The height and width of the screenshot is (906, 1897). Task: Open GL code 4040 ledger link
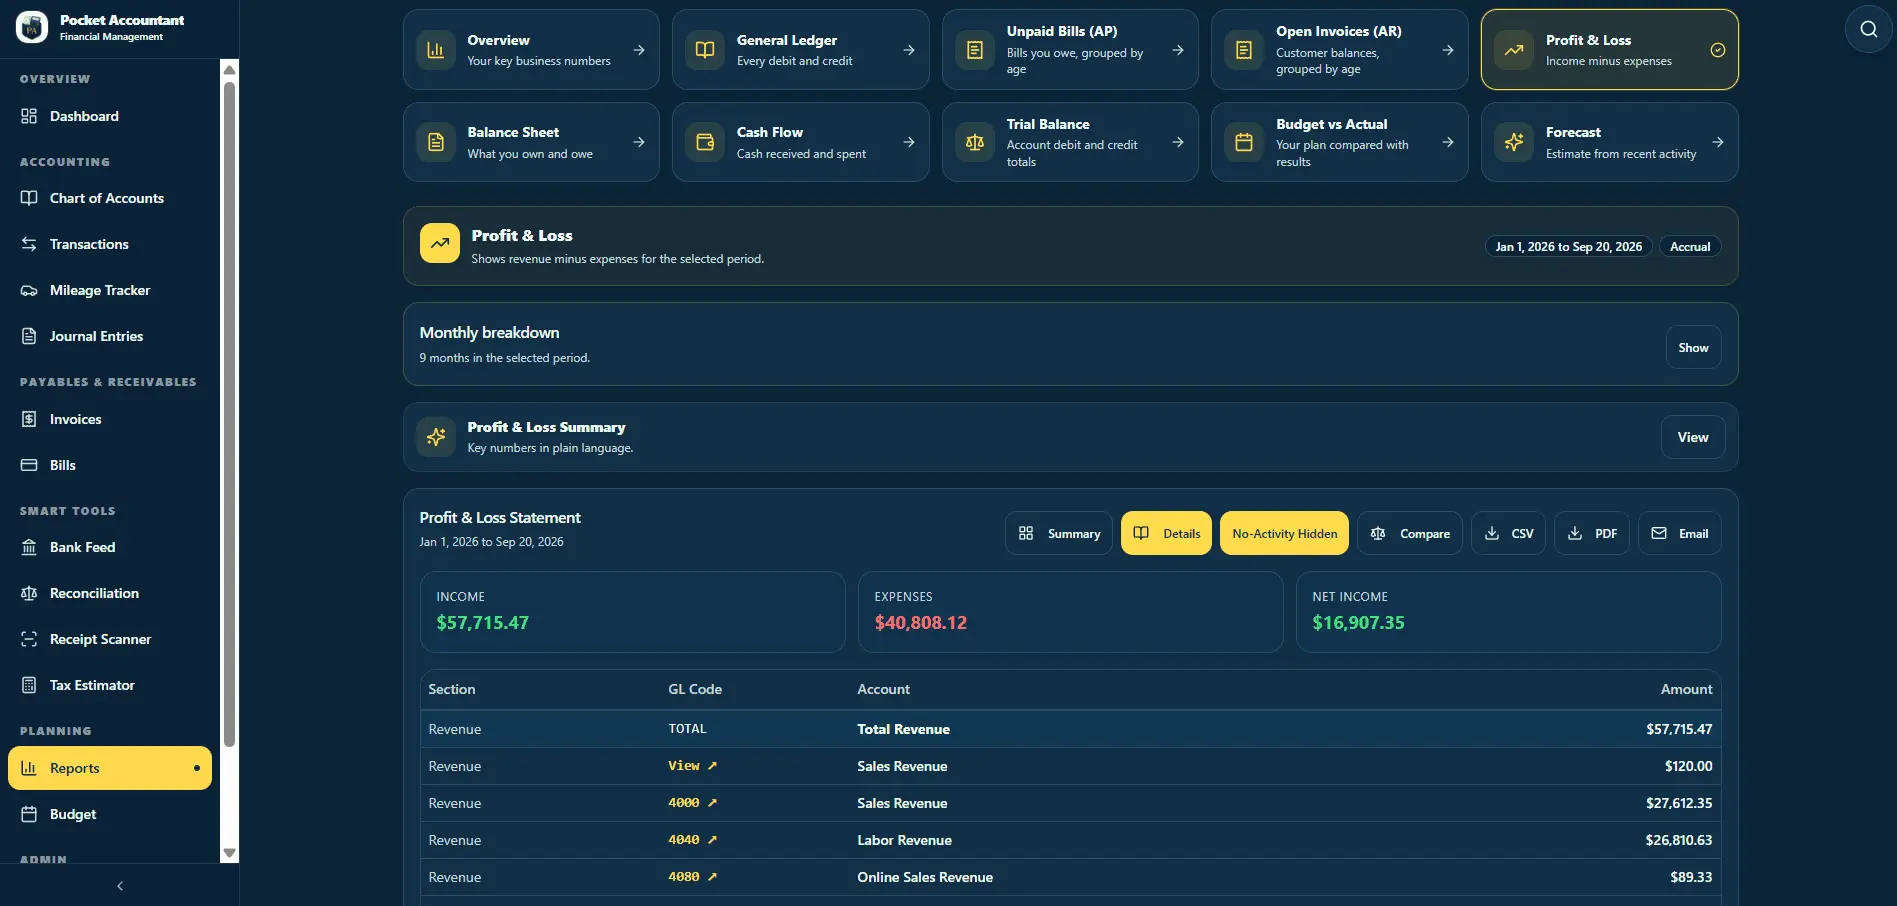coord(692,840)
